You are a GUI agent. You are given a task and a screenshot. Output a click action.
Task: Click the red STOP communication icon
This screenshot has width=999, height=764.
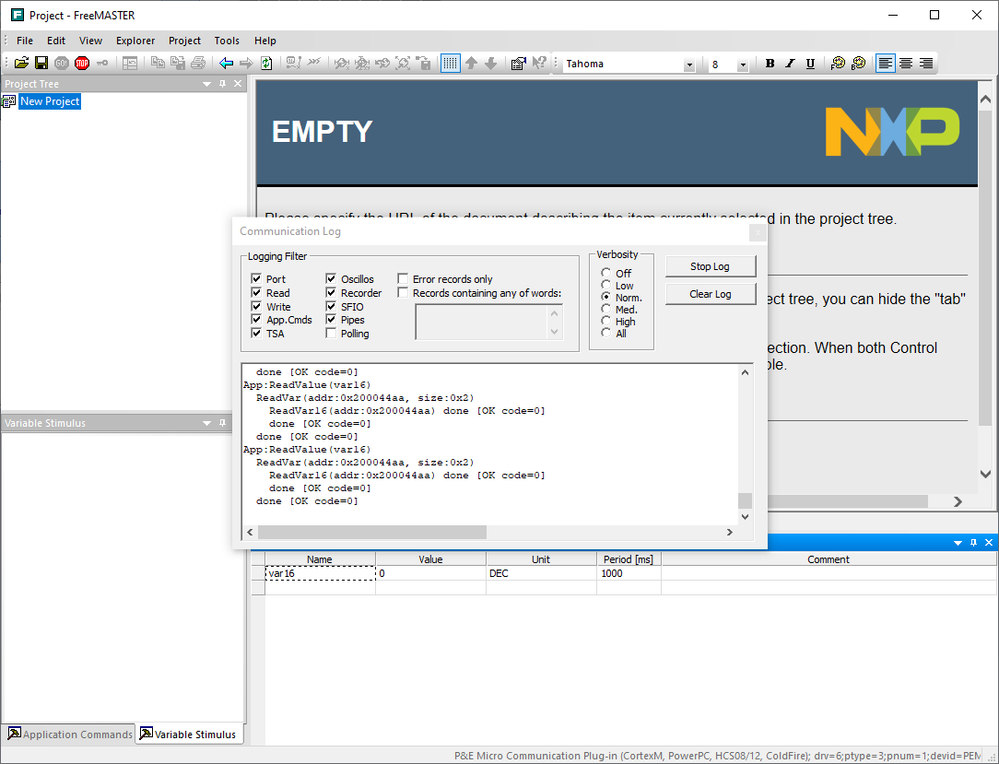82,63
